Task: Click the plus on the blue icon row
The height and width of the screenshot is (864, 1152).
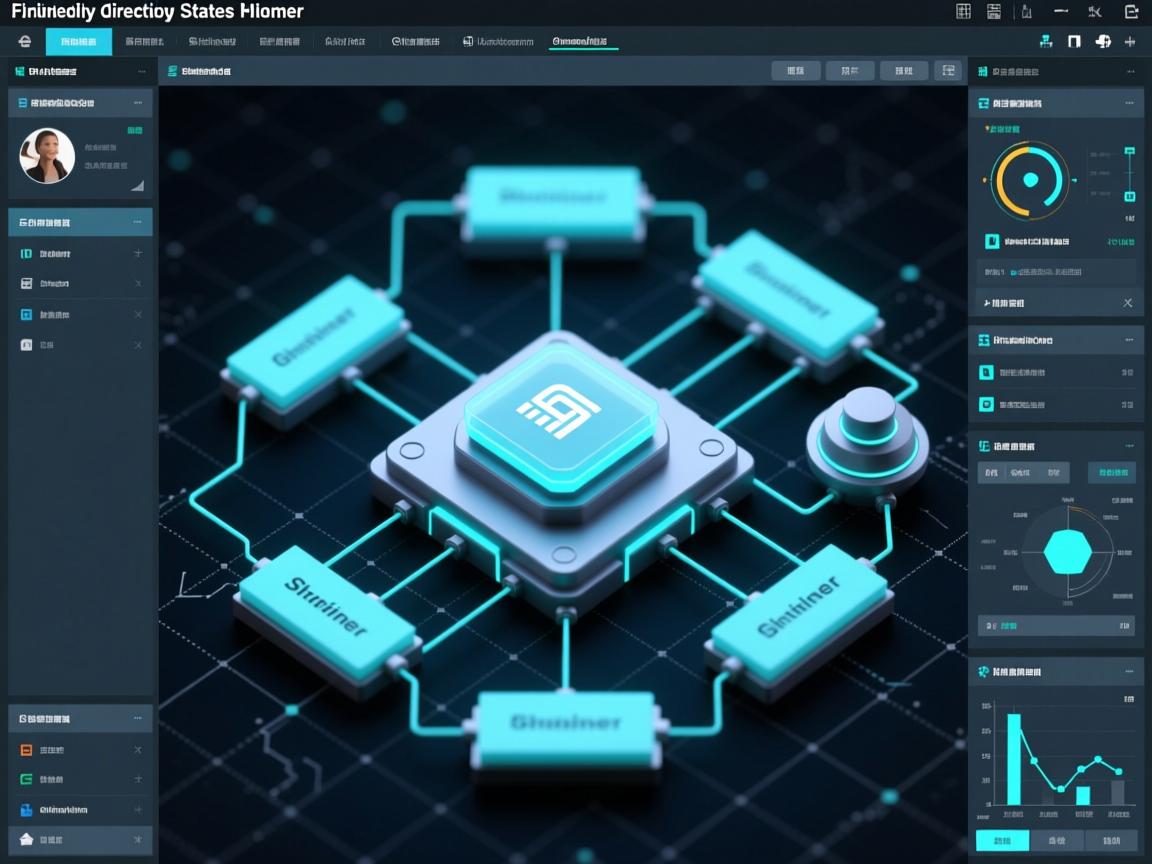Action: 138,810
